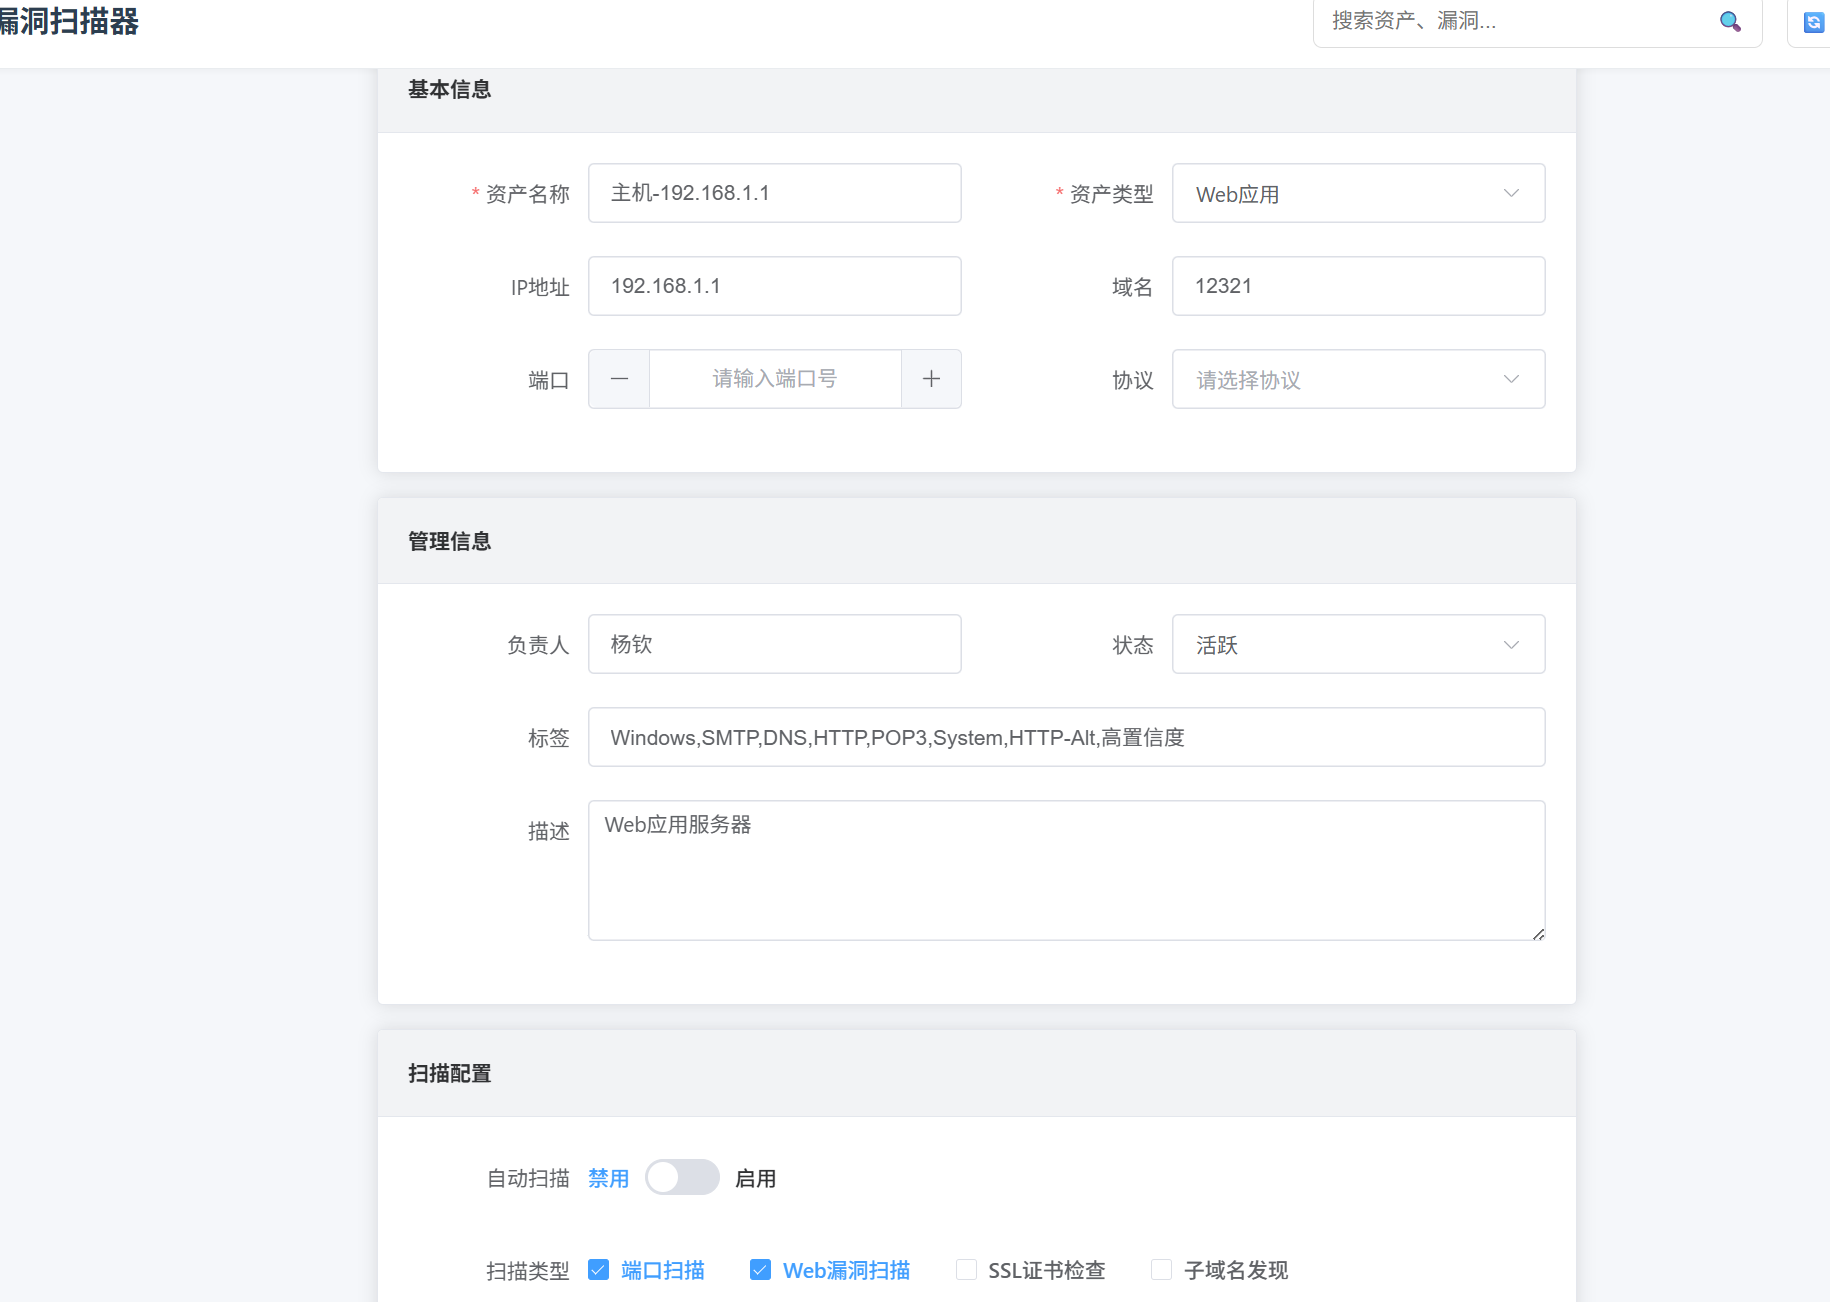Click the description text area
The image size is (1830, 1302).
point(1066,870)
